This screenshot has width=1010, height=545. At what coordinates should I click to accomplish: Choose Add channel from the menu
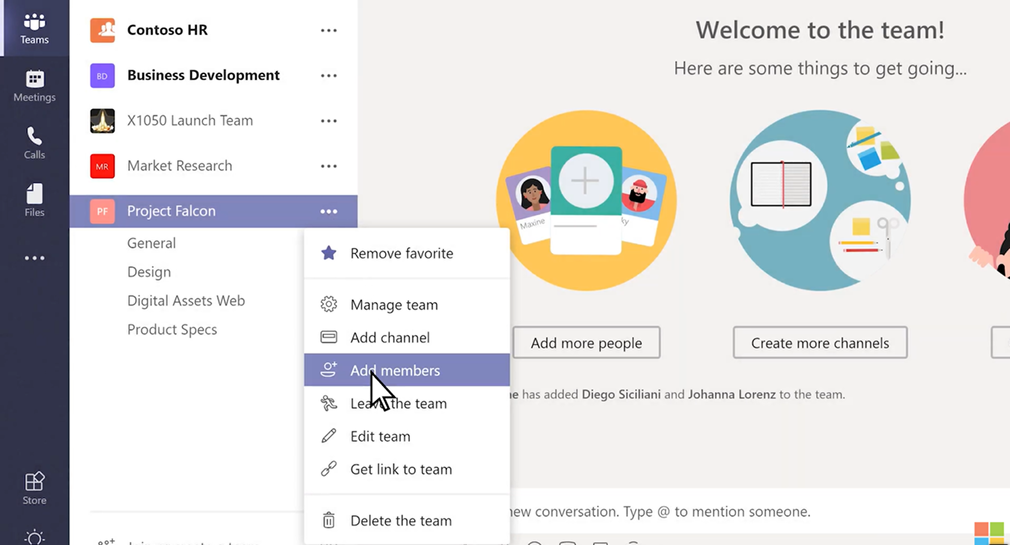[406, 338]
